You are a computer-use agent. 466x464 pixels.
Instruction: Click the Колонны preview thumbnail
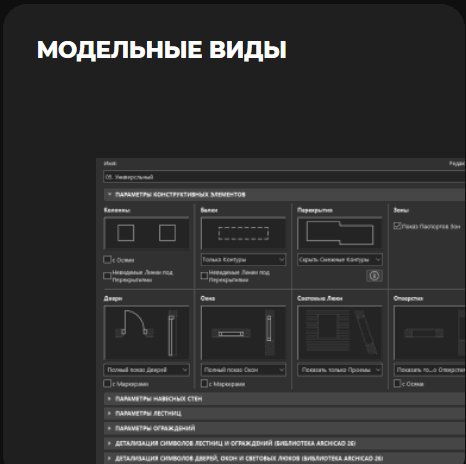(147, 233)
